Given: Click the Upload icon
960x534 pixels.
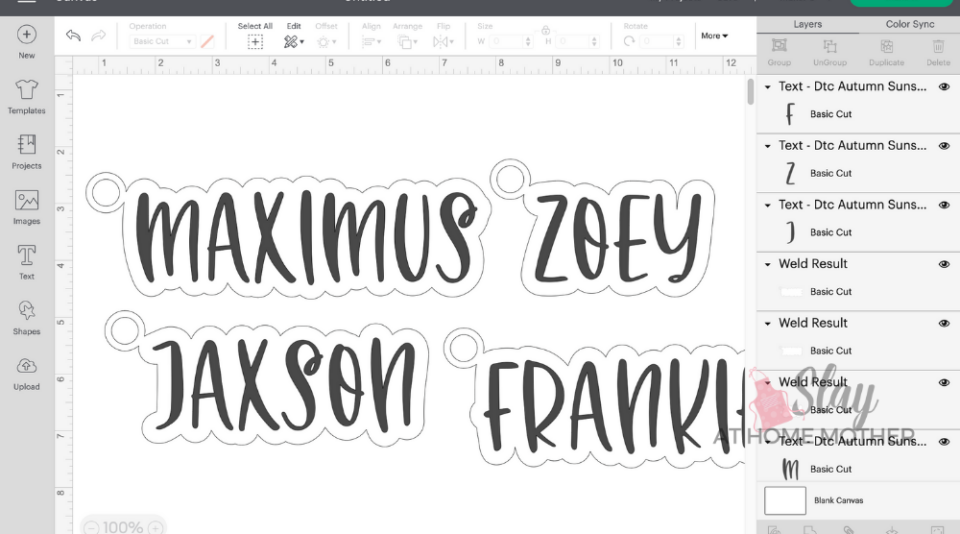Looking at the screenshot, I should pyautogui.click(x=27, y=370).
